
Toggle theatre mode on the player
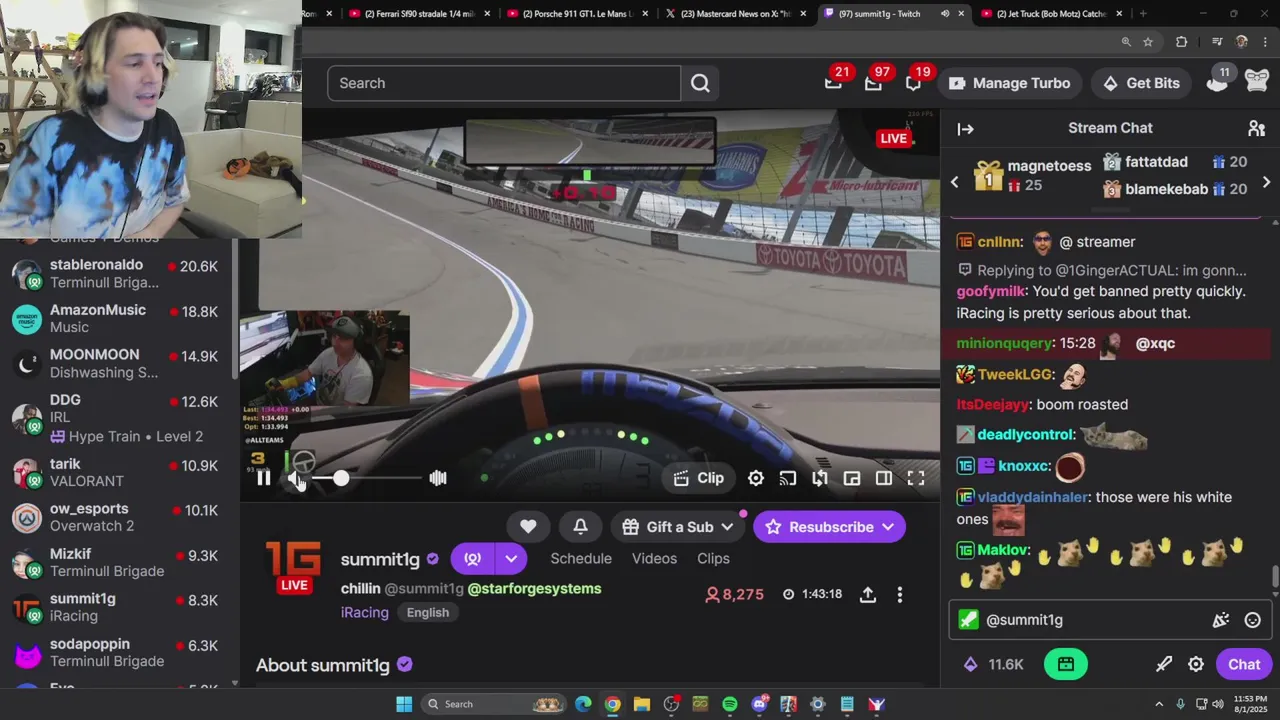[884, 478]
